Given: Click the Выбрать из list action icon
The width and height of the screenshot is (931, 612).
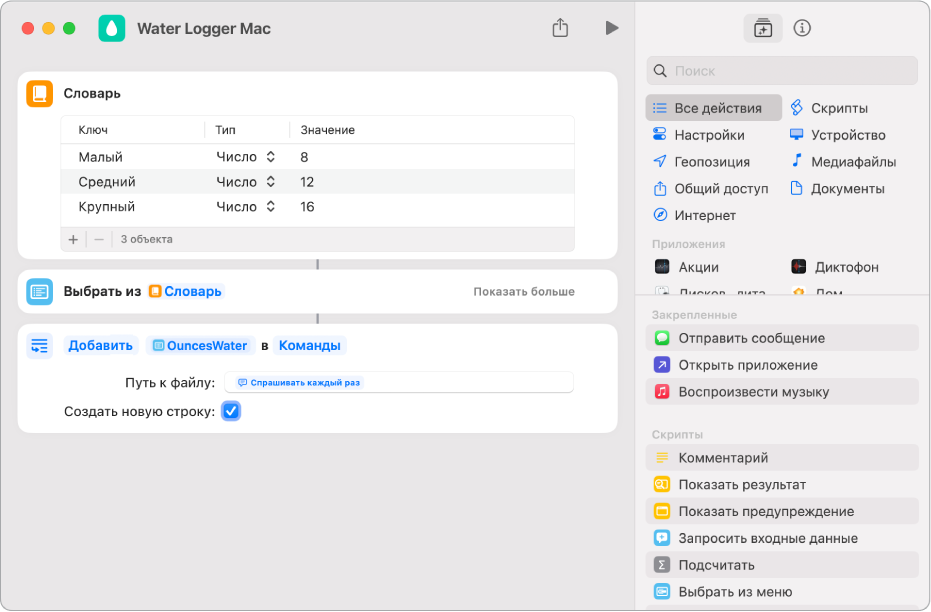Looking at the screenshot, I should (x=40, y=291).
